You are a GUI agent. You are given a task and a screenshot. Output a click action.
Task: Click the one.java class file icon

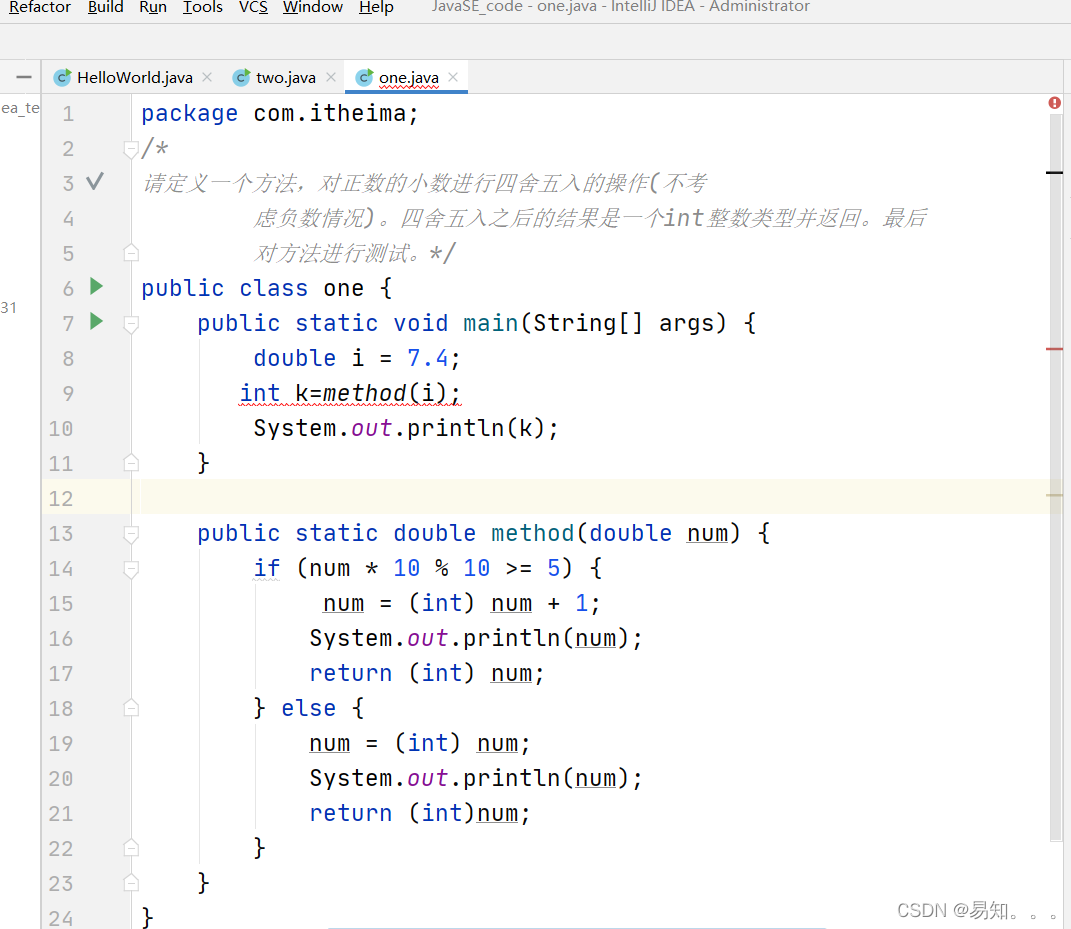(365, 77)
